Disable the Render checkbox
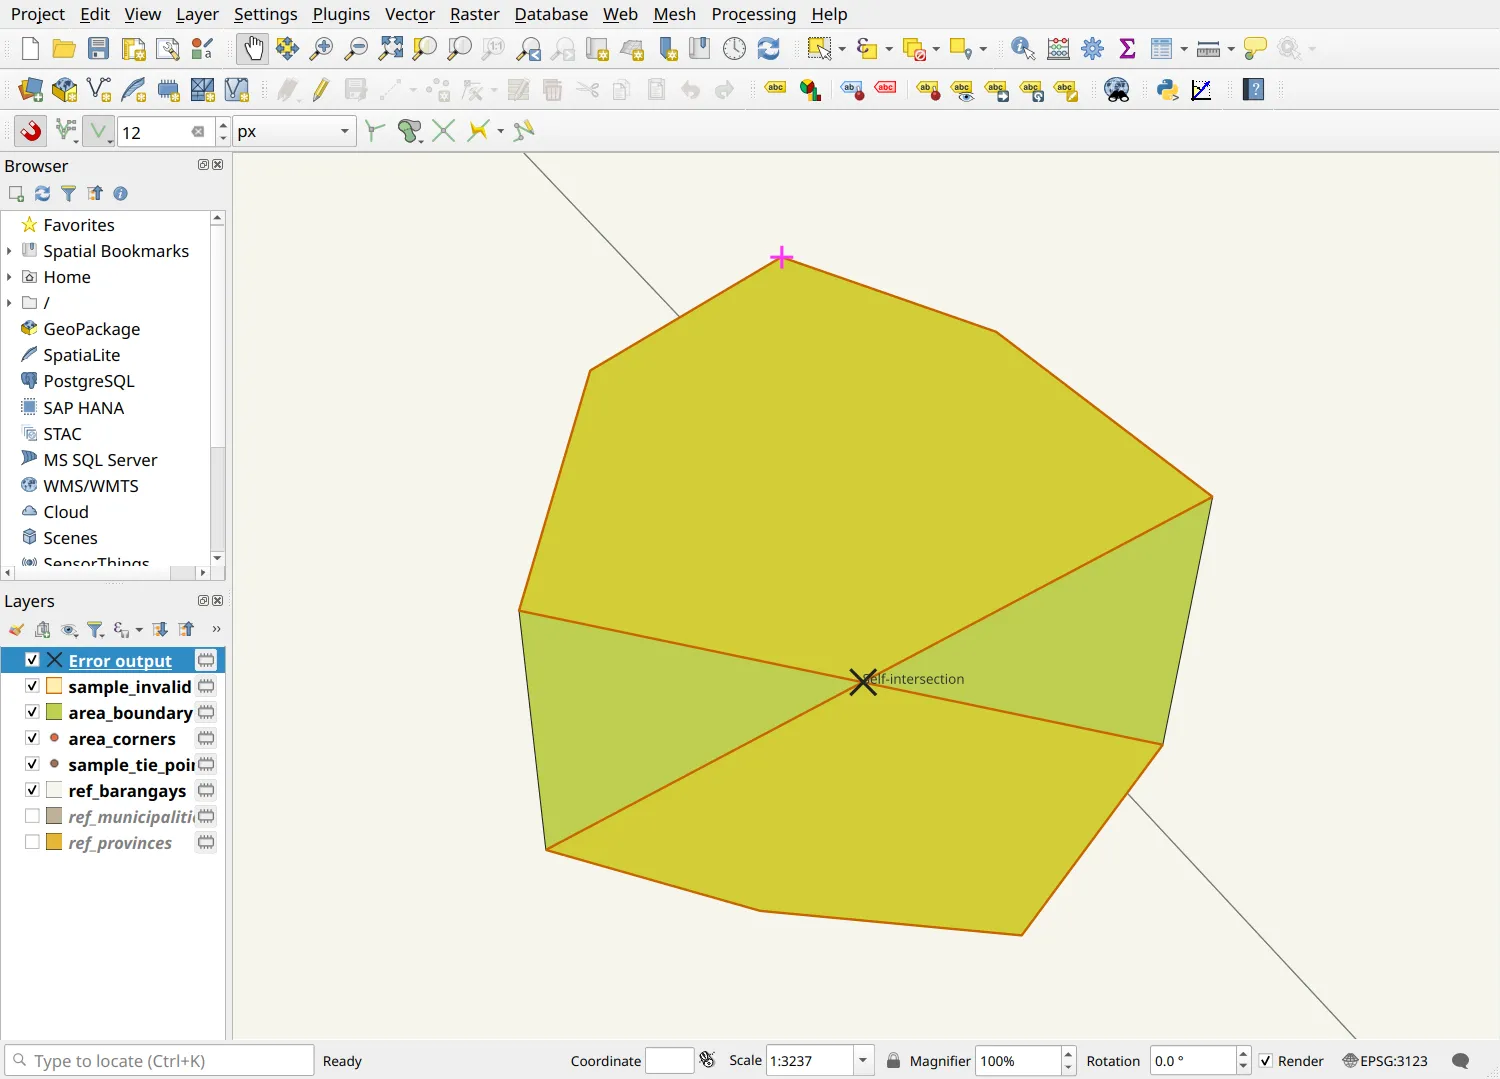 point(1266,1061)
